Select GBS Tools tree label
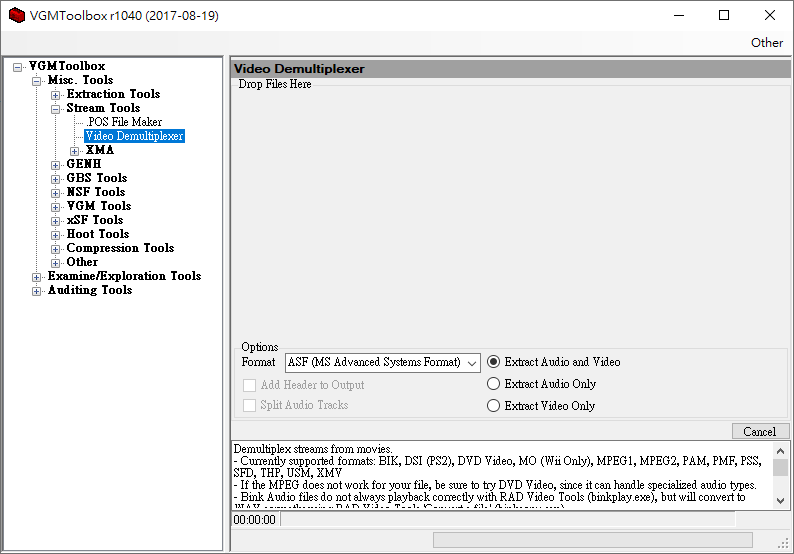 coord(97,178)
